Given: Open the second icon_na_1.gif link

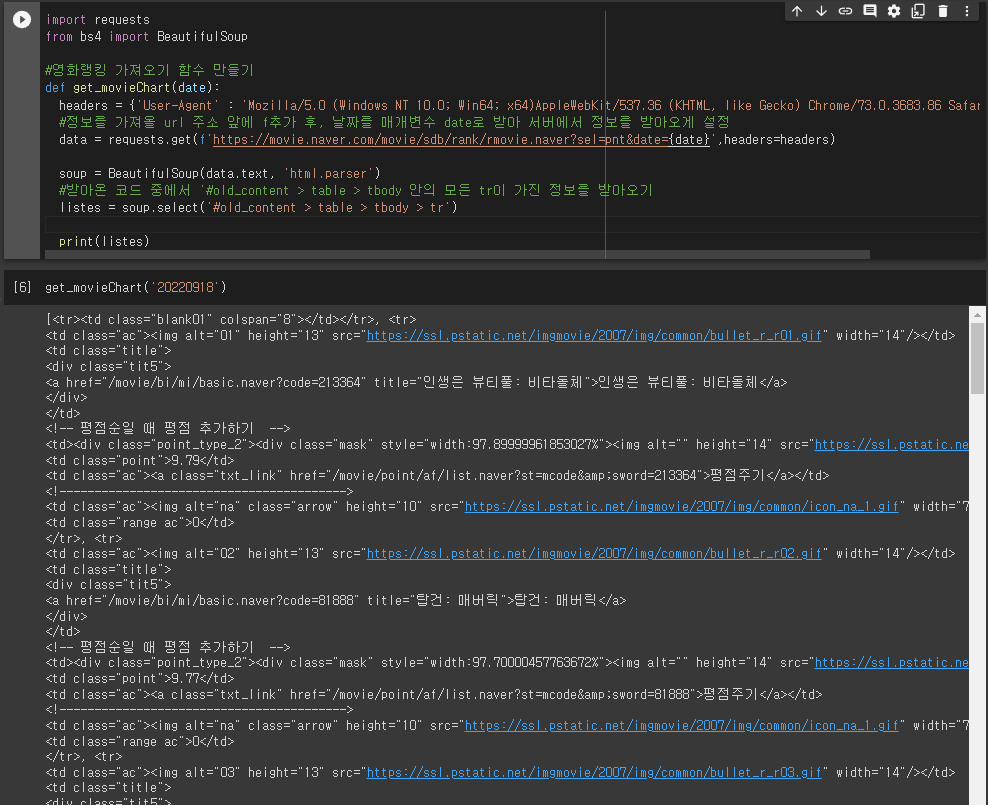Looking at the screenshot, I should [681, 726].
